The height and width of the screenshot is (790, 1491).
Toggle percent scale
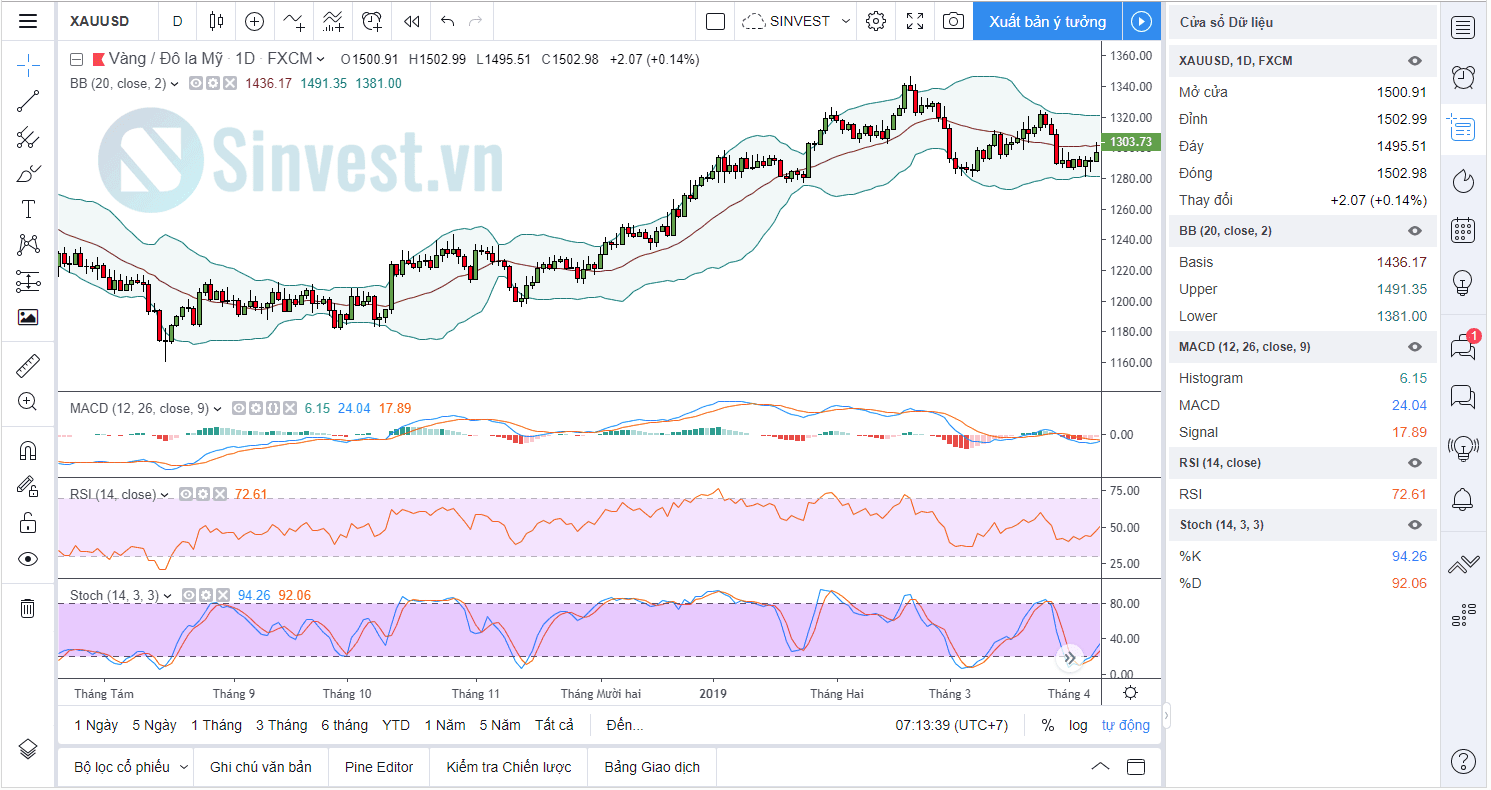(x=1048, y=725)
